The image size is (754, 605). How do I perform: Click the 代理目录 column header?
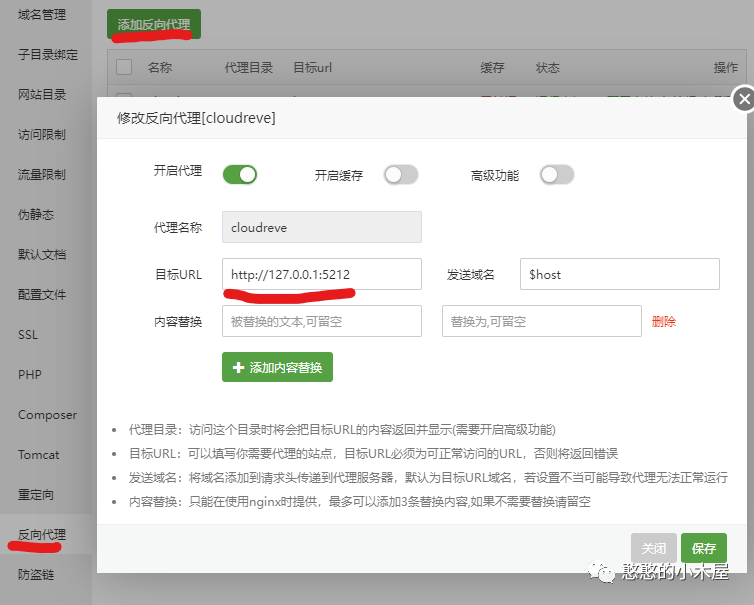249,67
